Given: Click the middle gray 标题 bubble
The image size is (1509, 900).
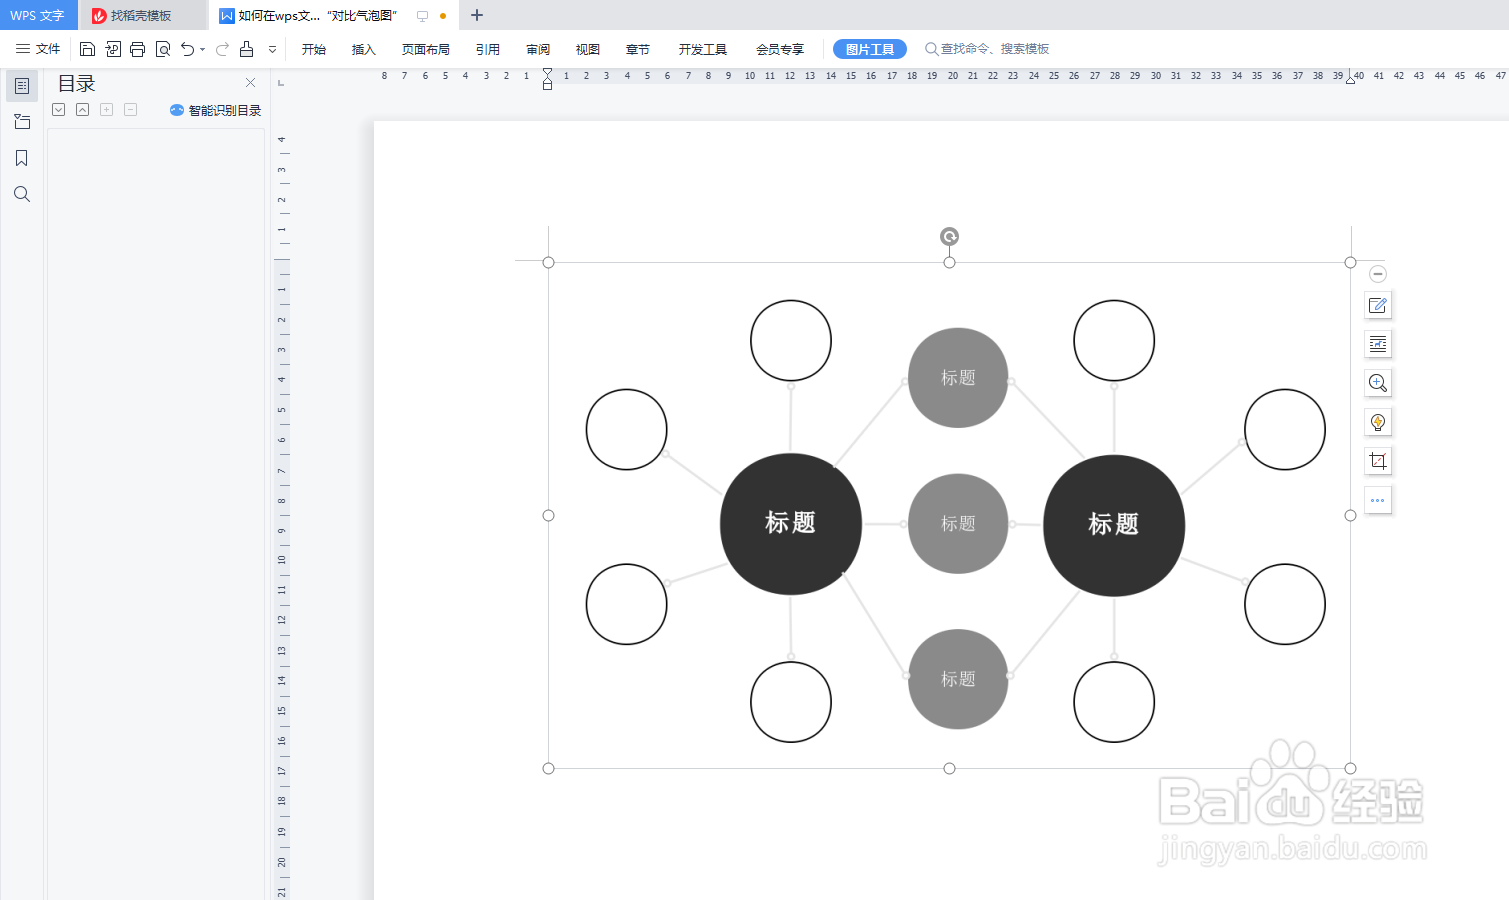Looking at the screenshot, I should (x=958, y=524).
